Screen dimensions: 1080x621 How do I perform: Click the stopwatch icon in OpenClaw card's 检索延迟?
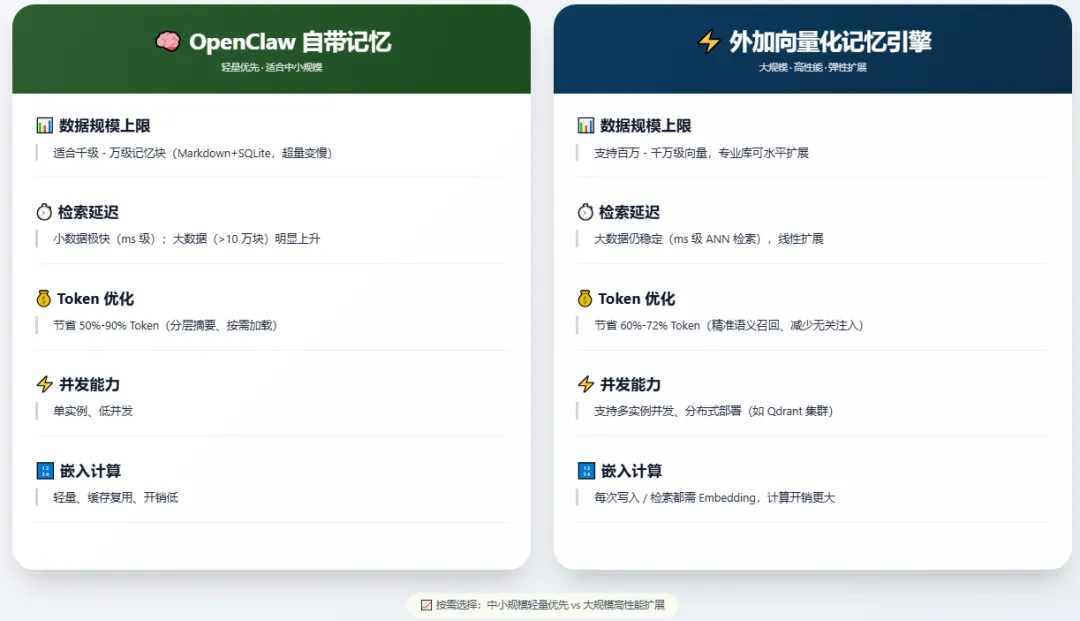coord(44,212)
